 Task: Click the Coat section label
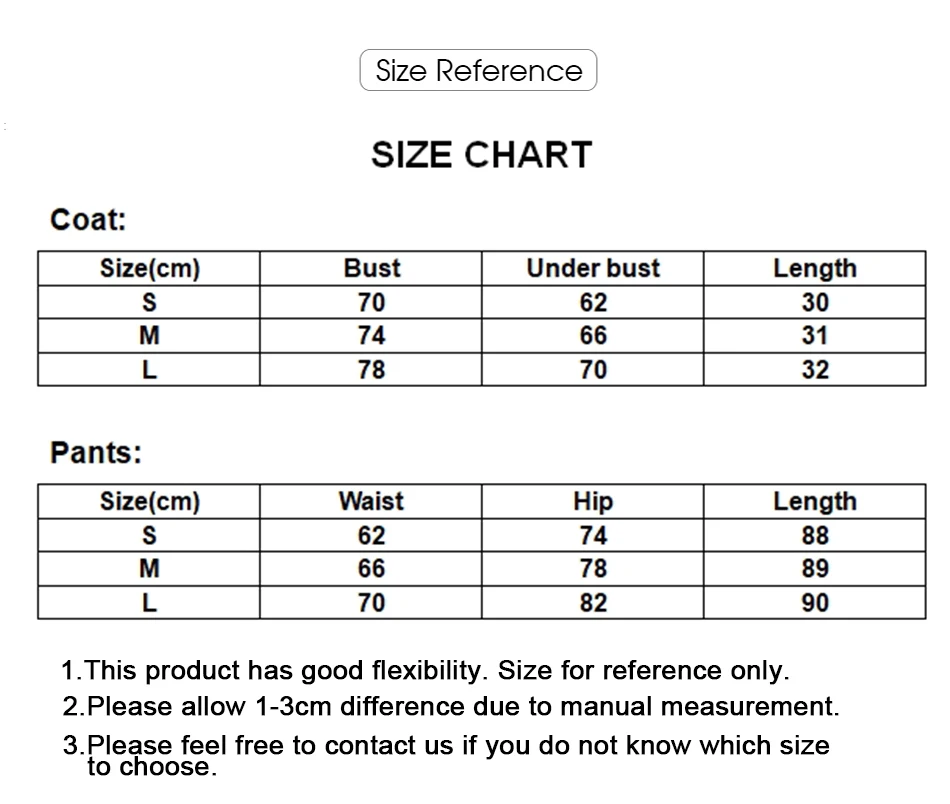(88, 219)
